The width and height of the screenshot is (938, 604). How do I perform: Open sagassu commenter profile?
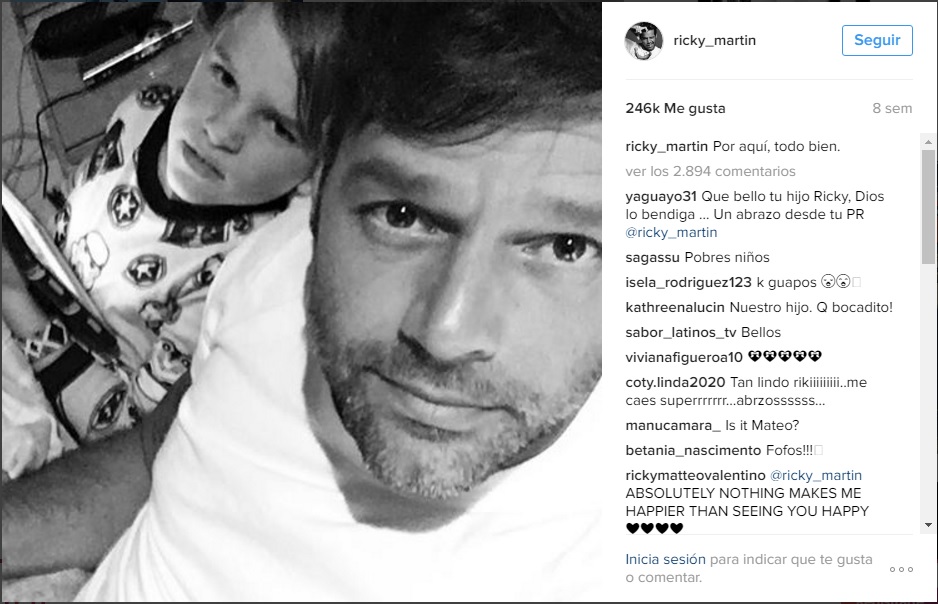(x=652, y=258)
